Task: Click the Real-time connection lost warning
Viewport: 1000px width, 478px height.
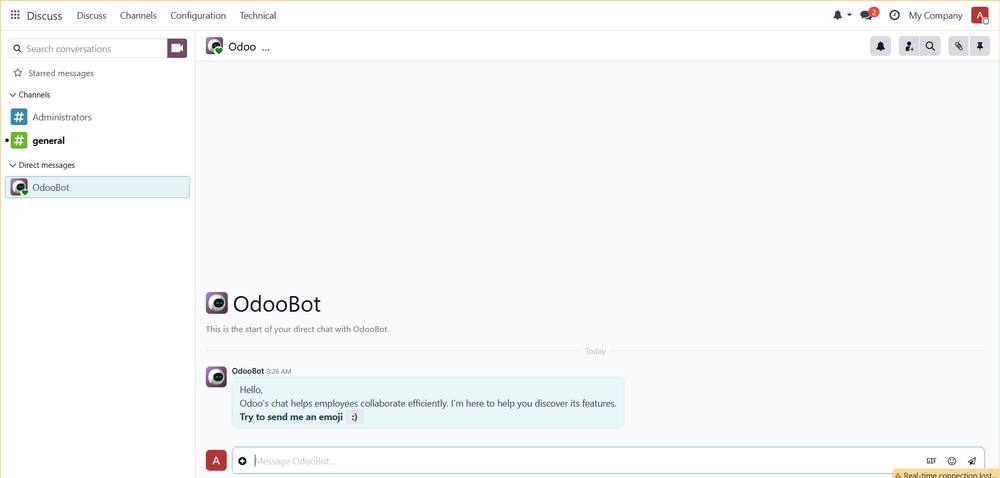Action: point(946,475)
